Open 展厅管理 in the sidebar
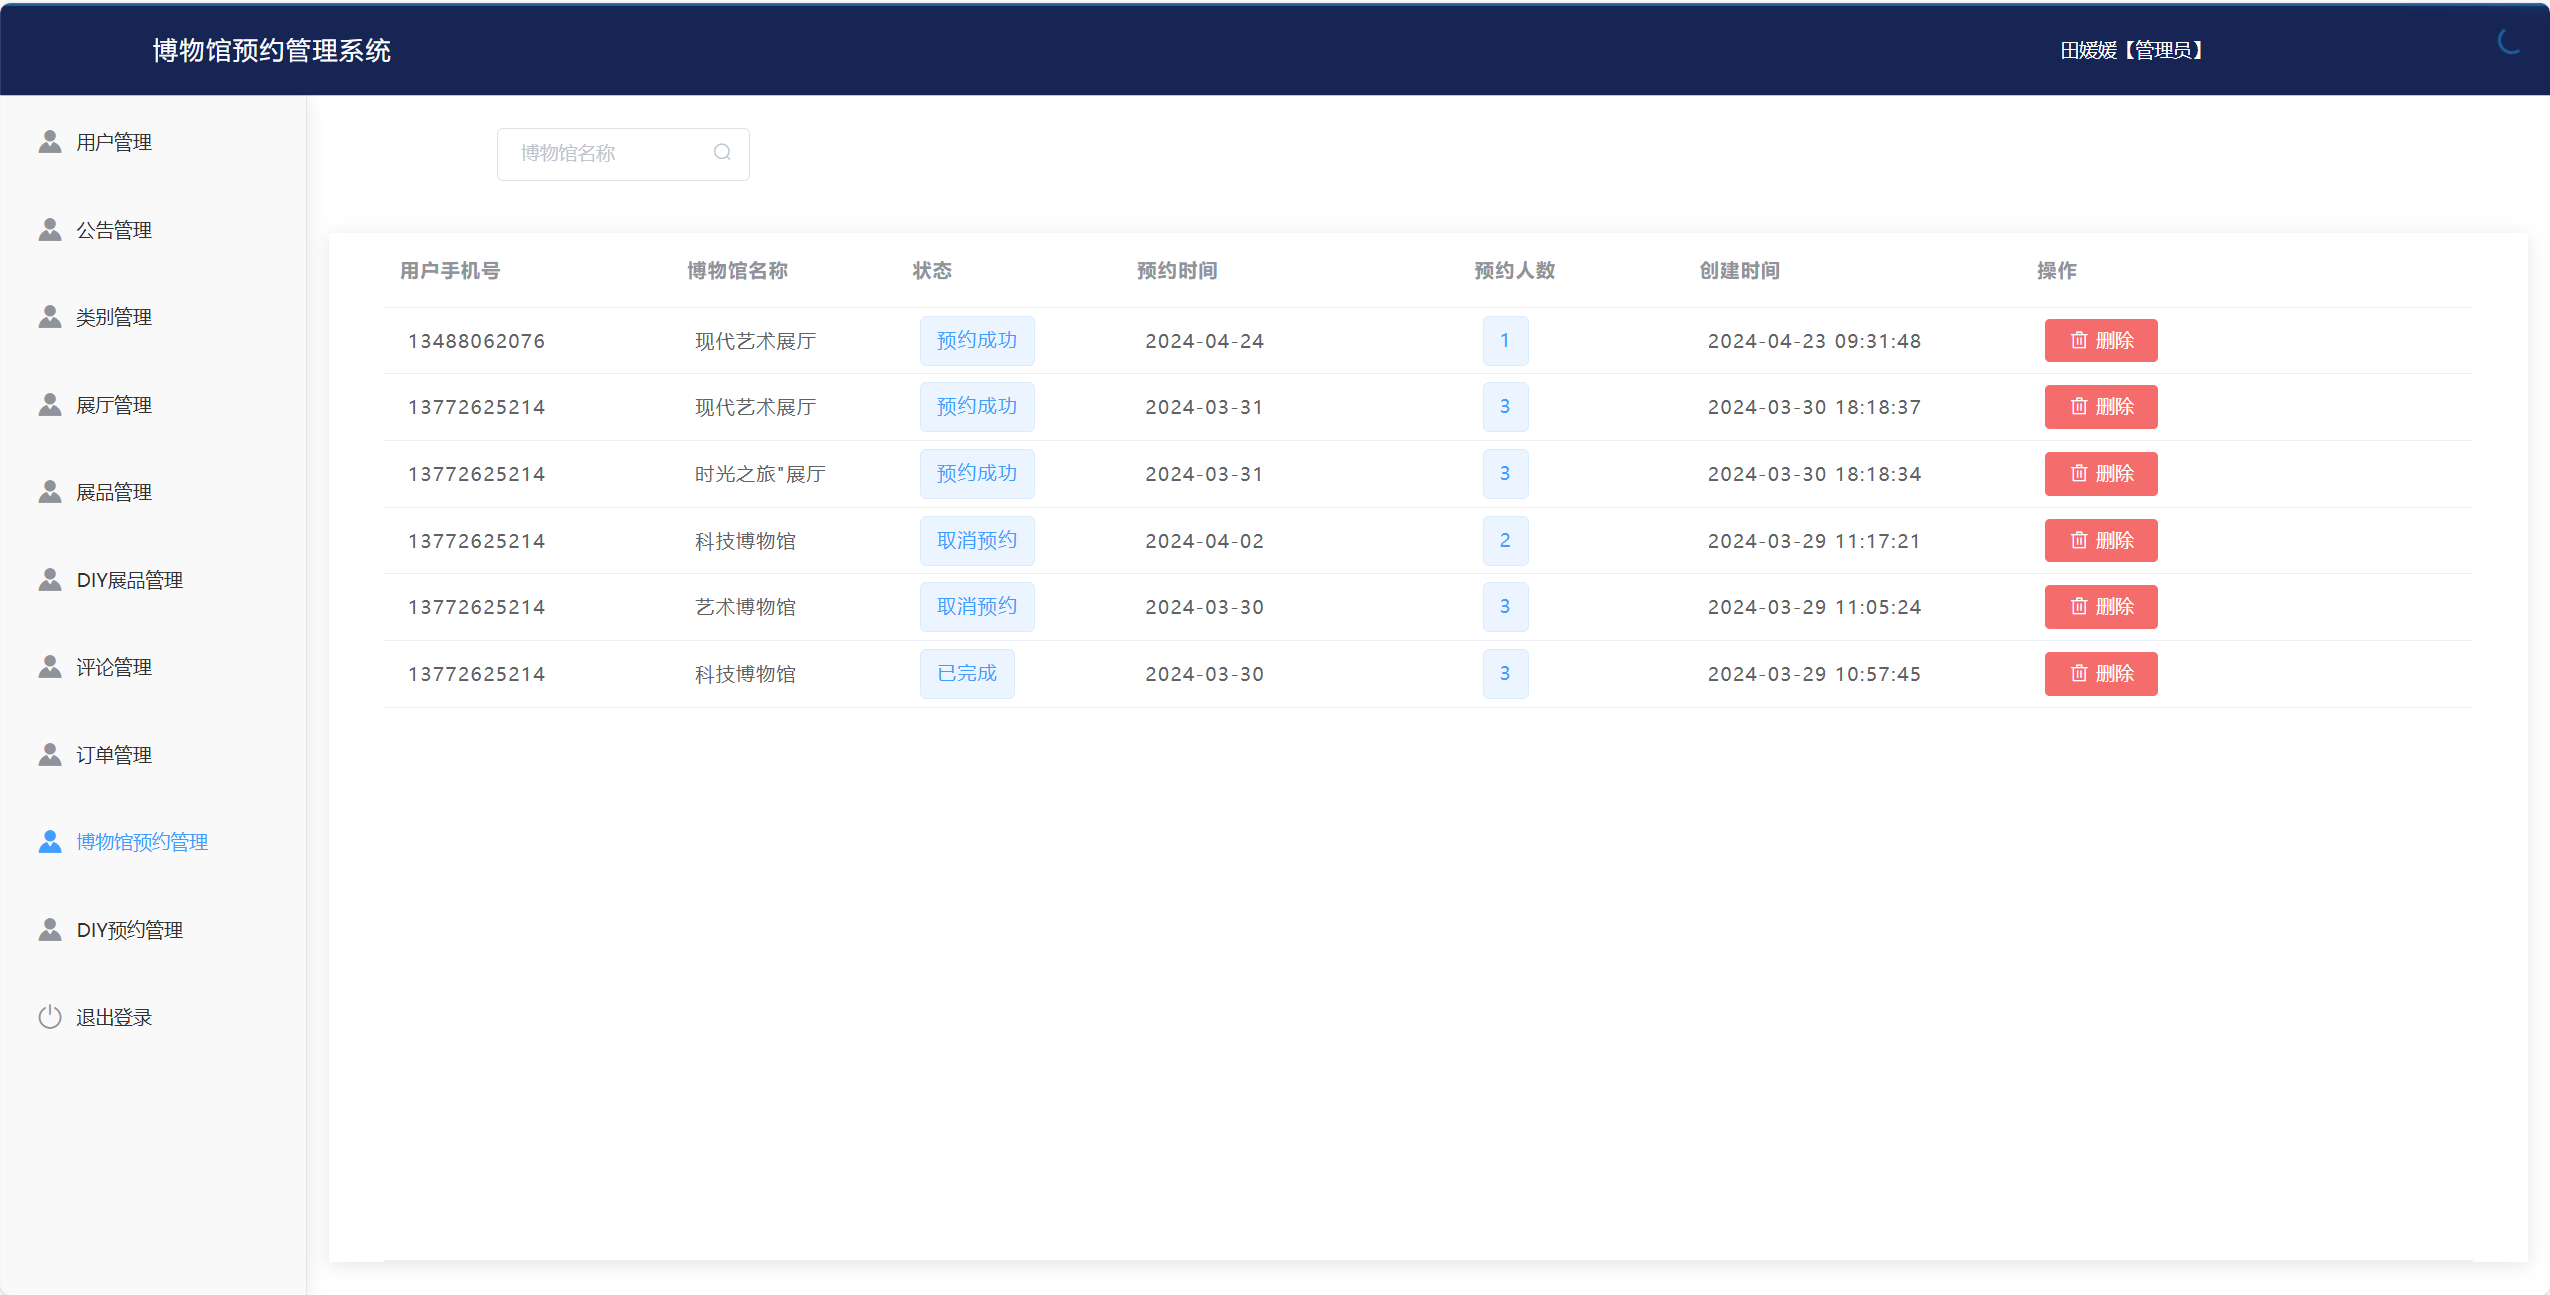The height and width of the screenshot is (1295, 2550). 114,405
